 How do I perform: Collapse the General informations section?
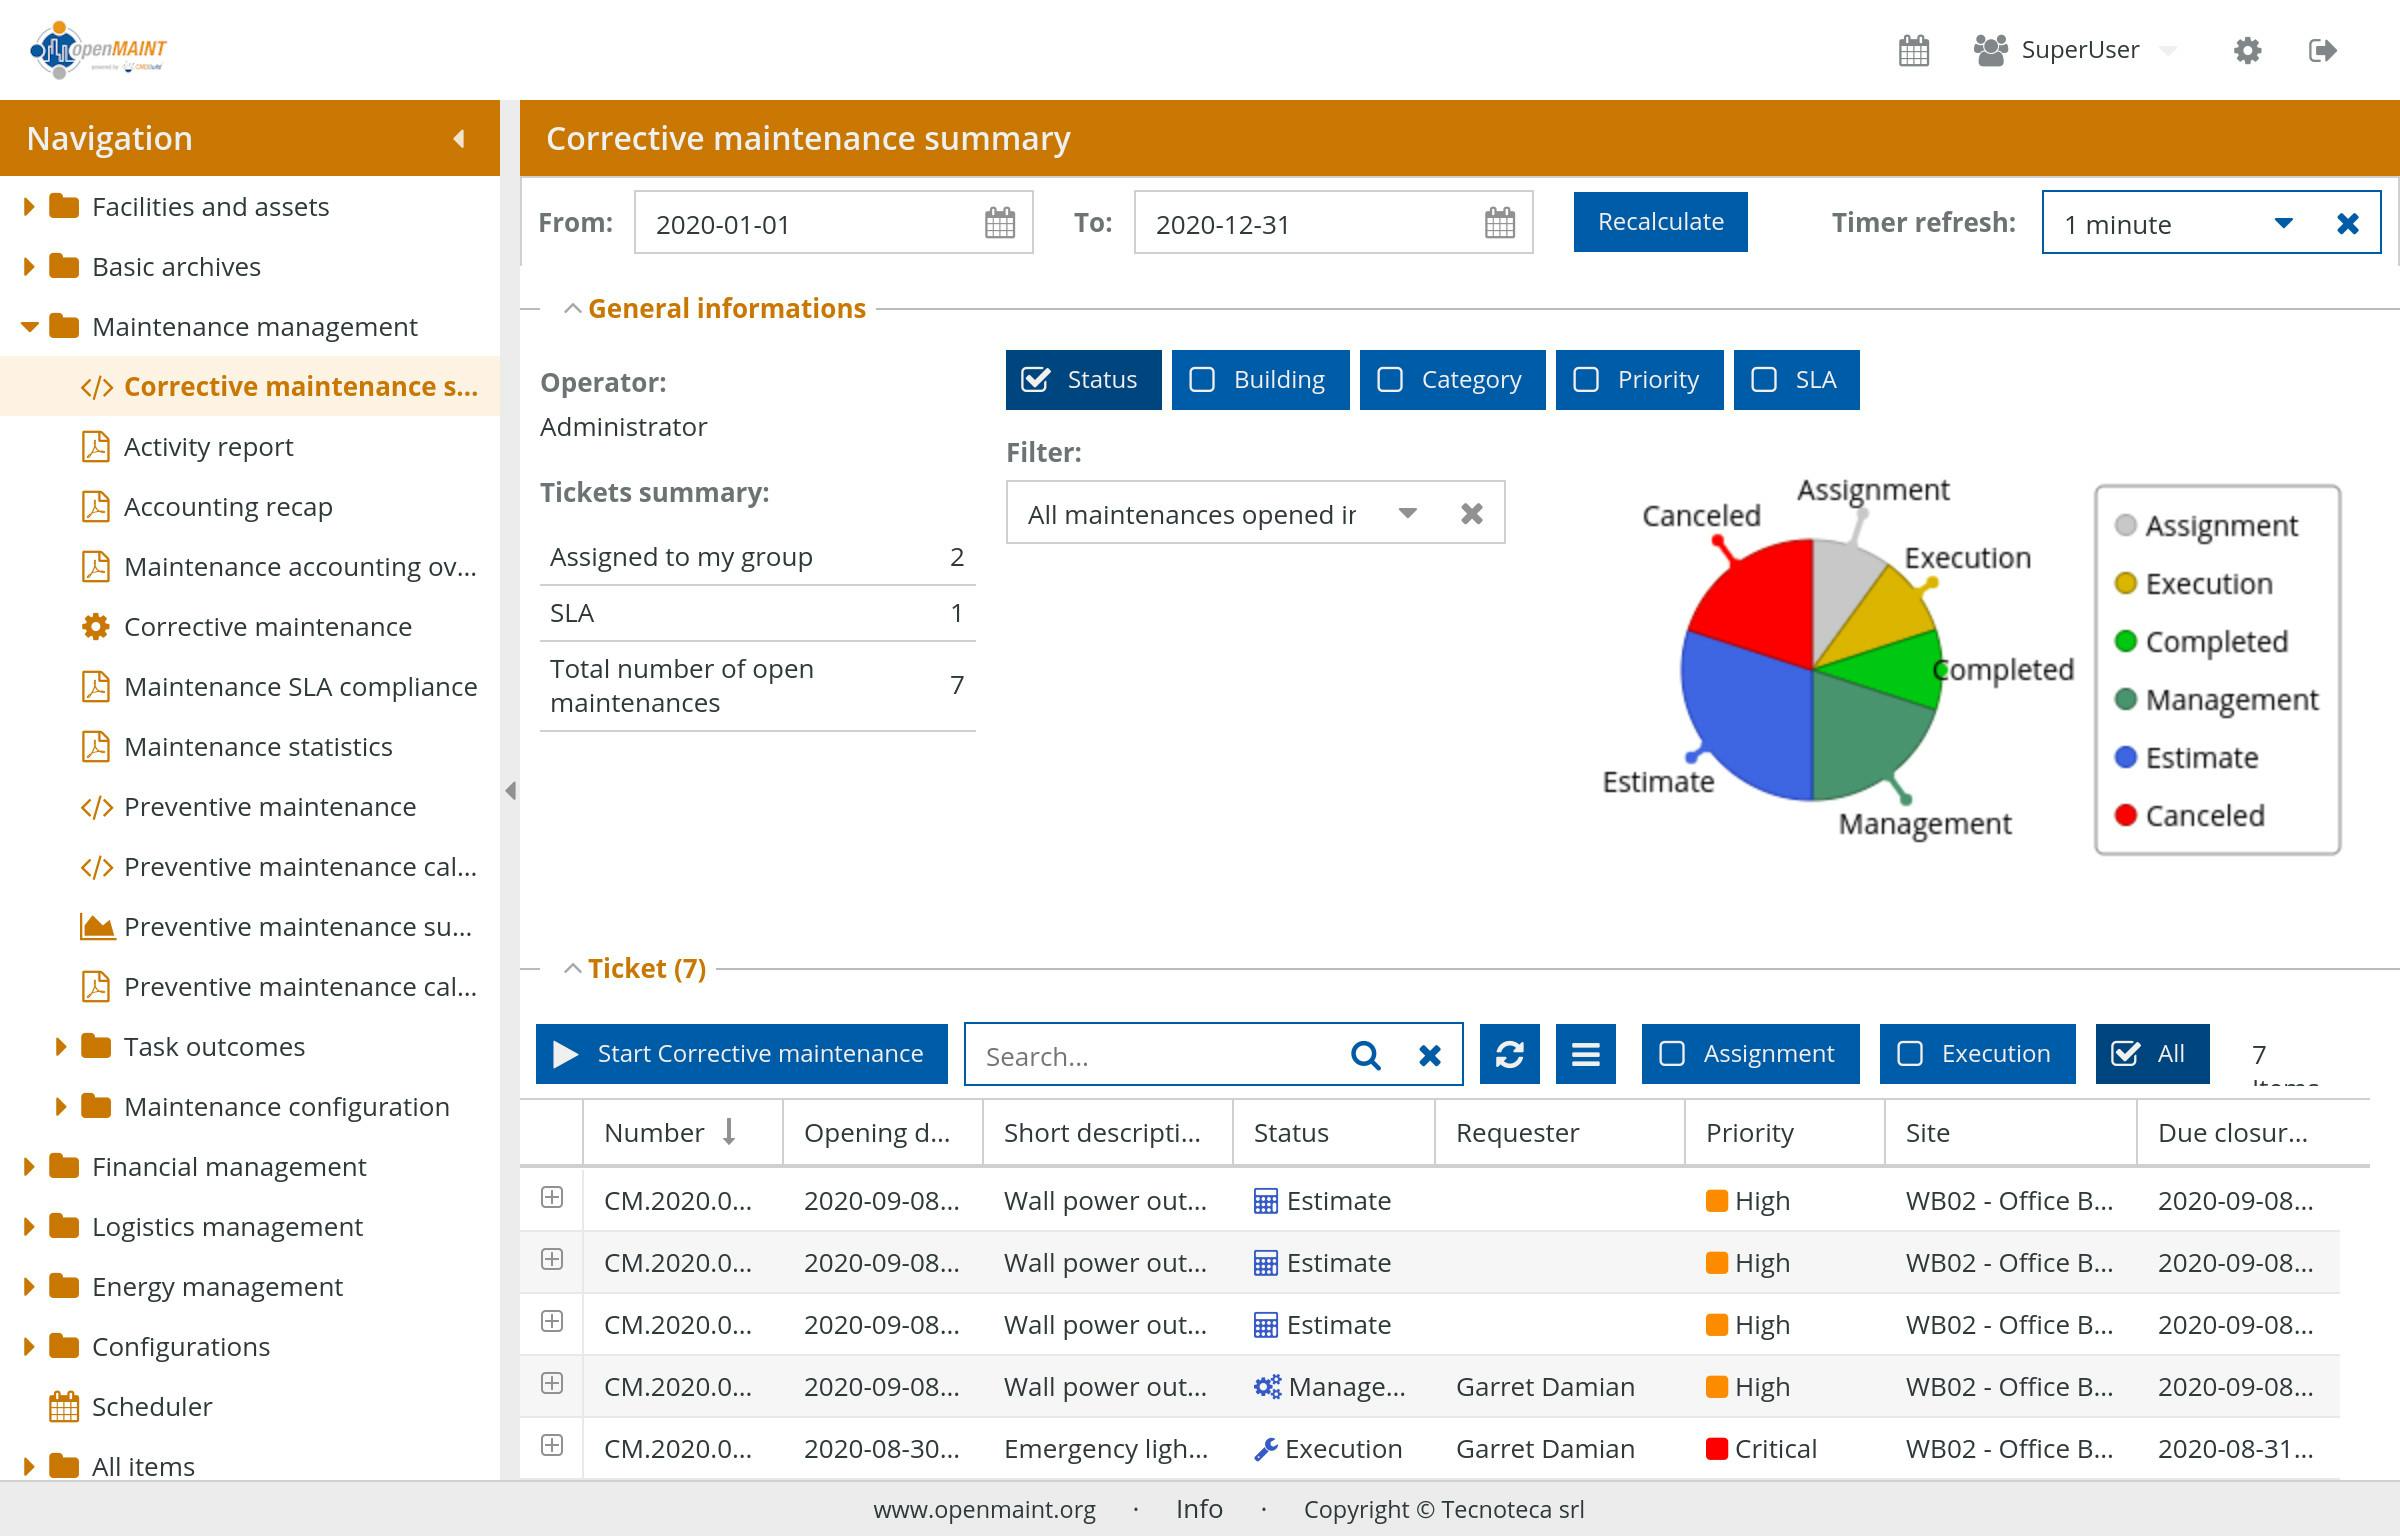(x=572, y=307)
